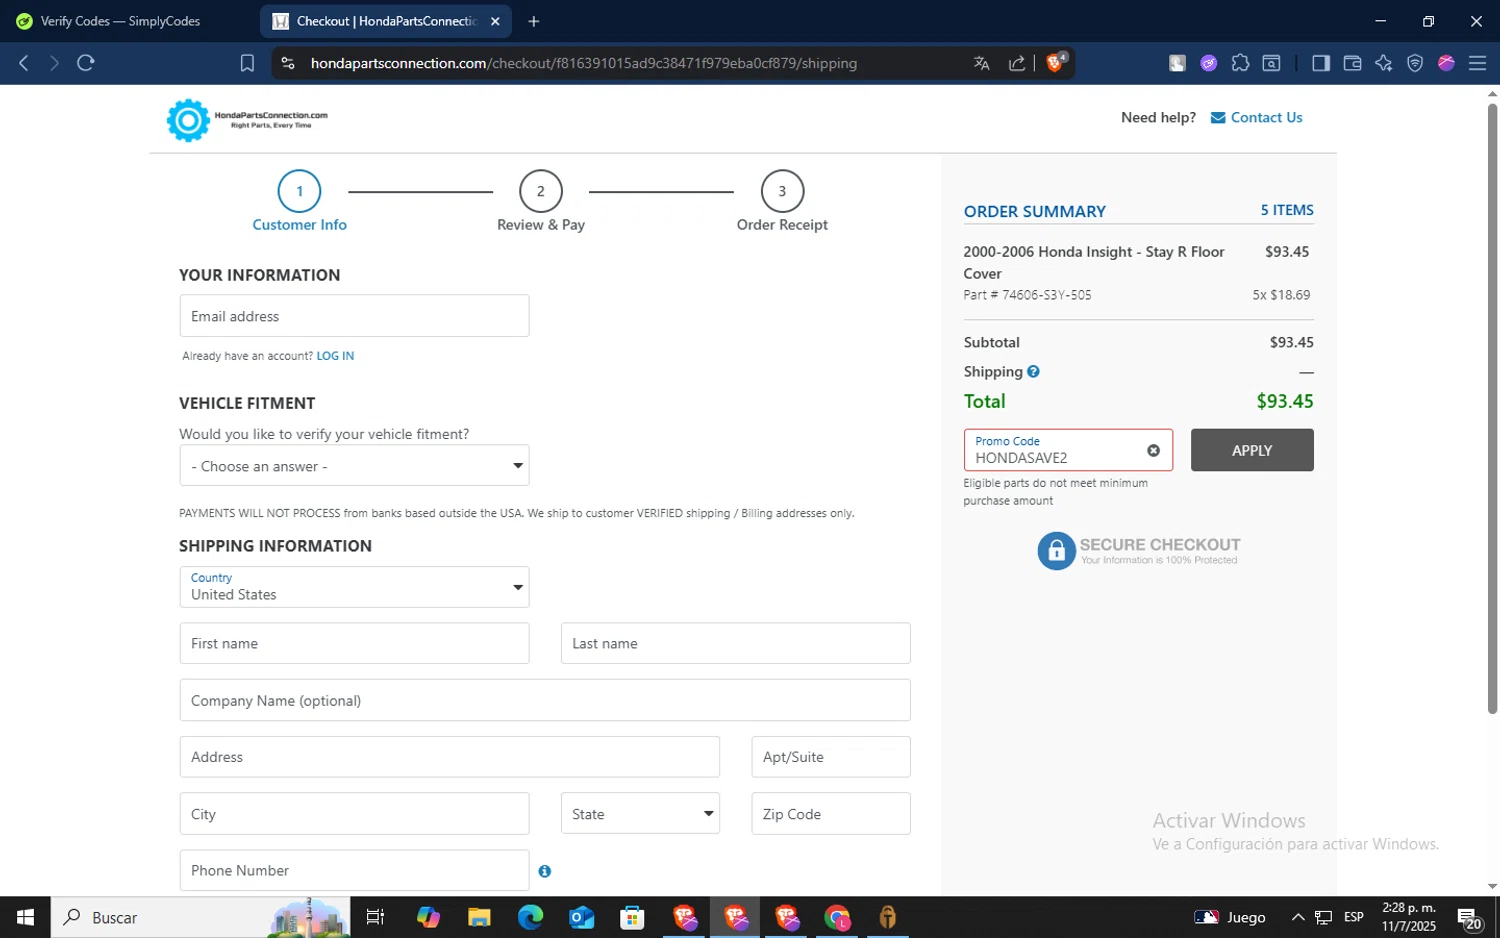This screenshot has height=938, width=1500.
Task: Click the Contact Us link
Action: 1266,117
